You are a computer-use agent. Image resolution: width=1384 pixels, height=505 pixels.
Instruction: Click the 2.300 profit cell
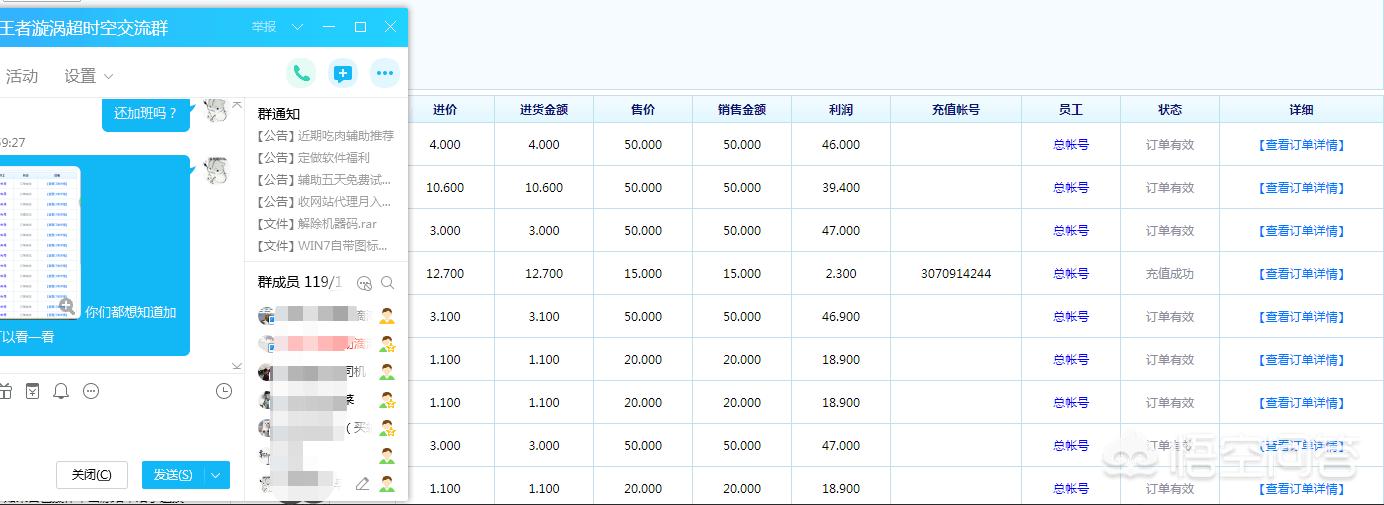[x=841, y=274]
